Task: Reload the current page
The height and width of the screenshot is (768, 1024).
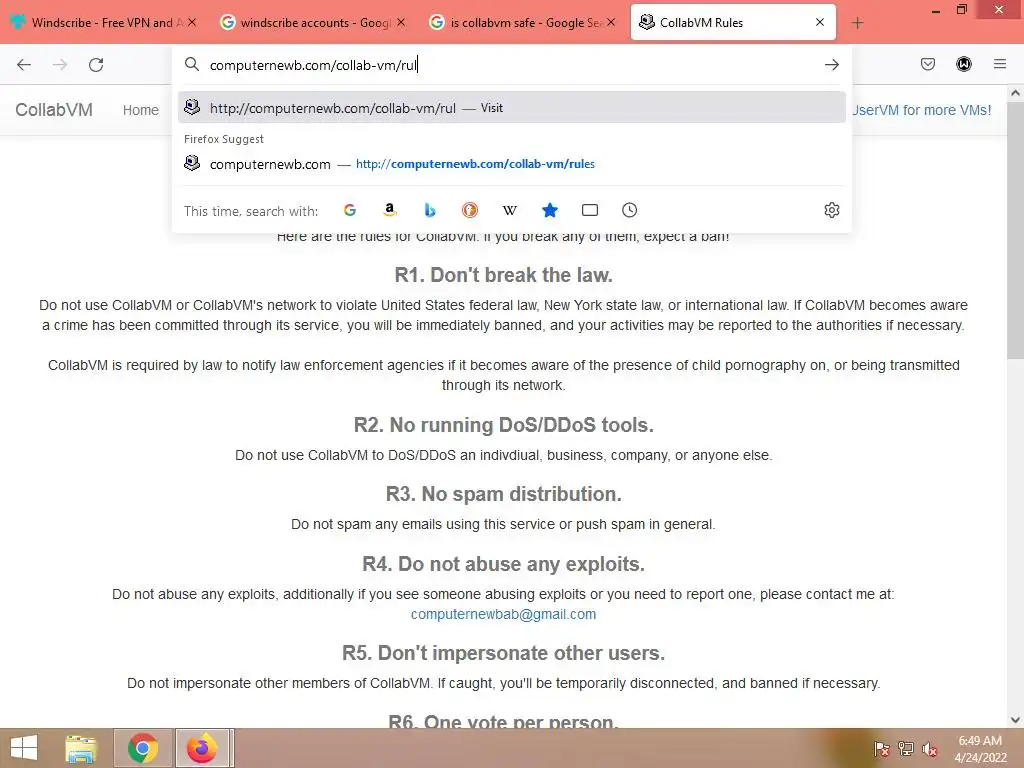Action: click(96, 65)
